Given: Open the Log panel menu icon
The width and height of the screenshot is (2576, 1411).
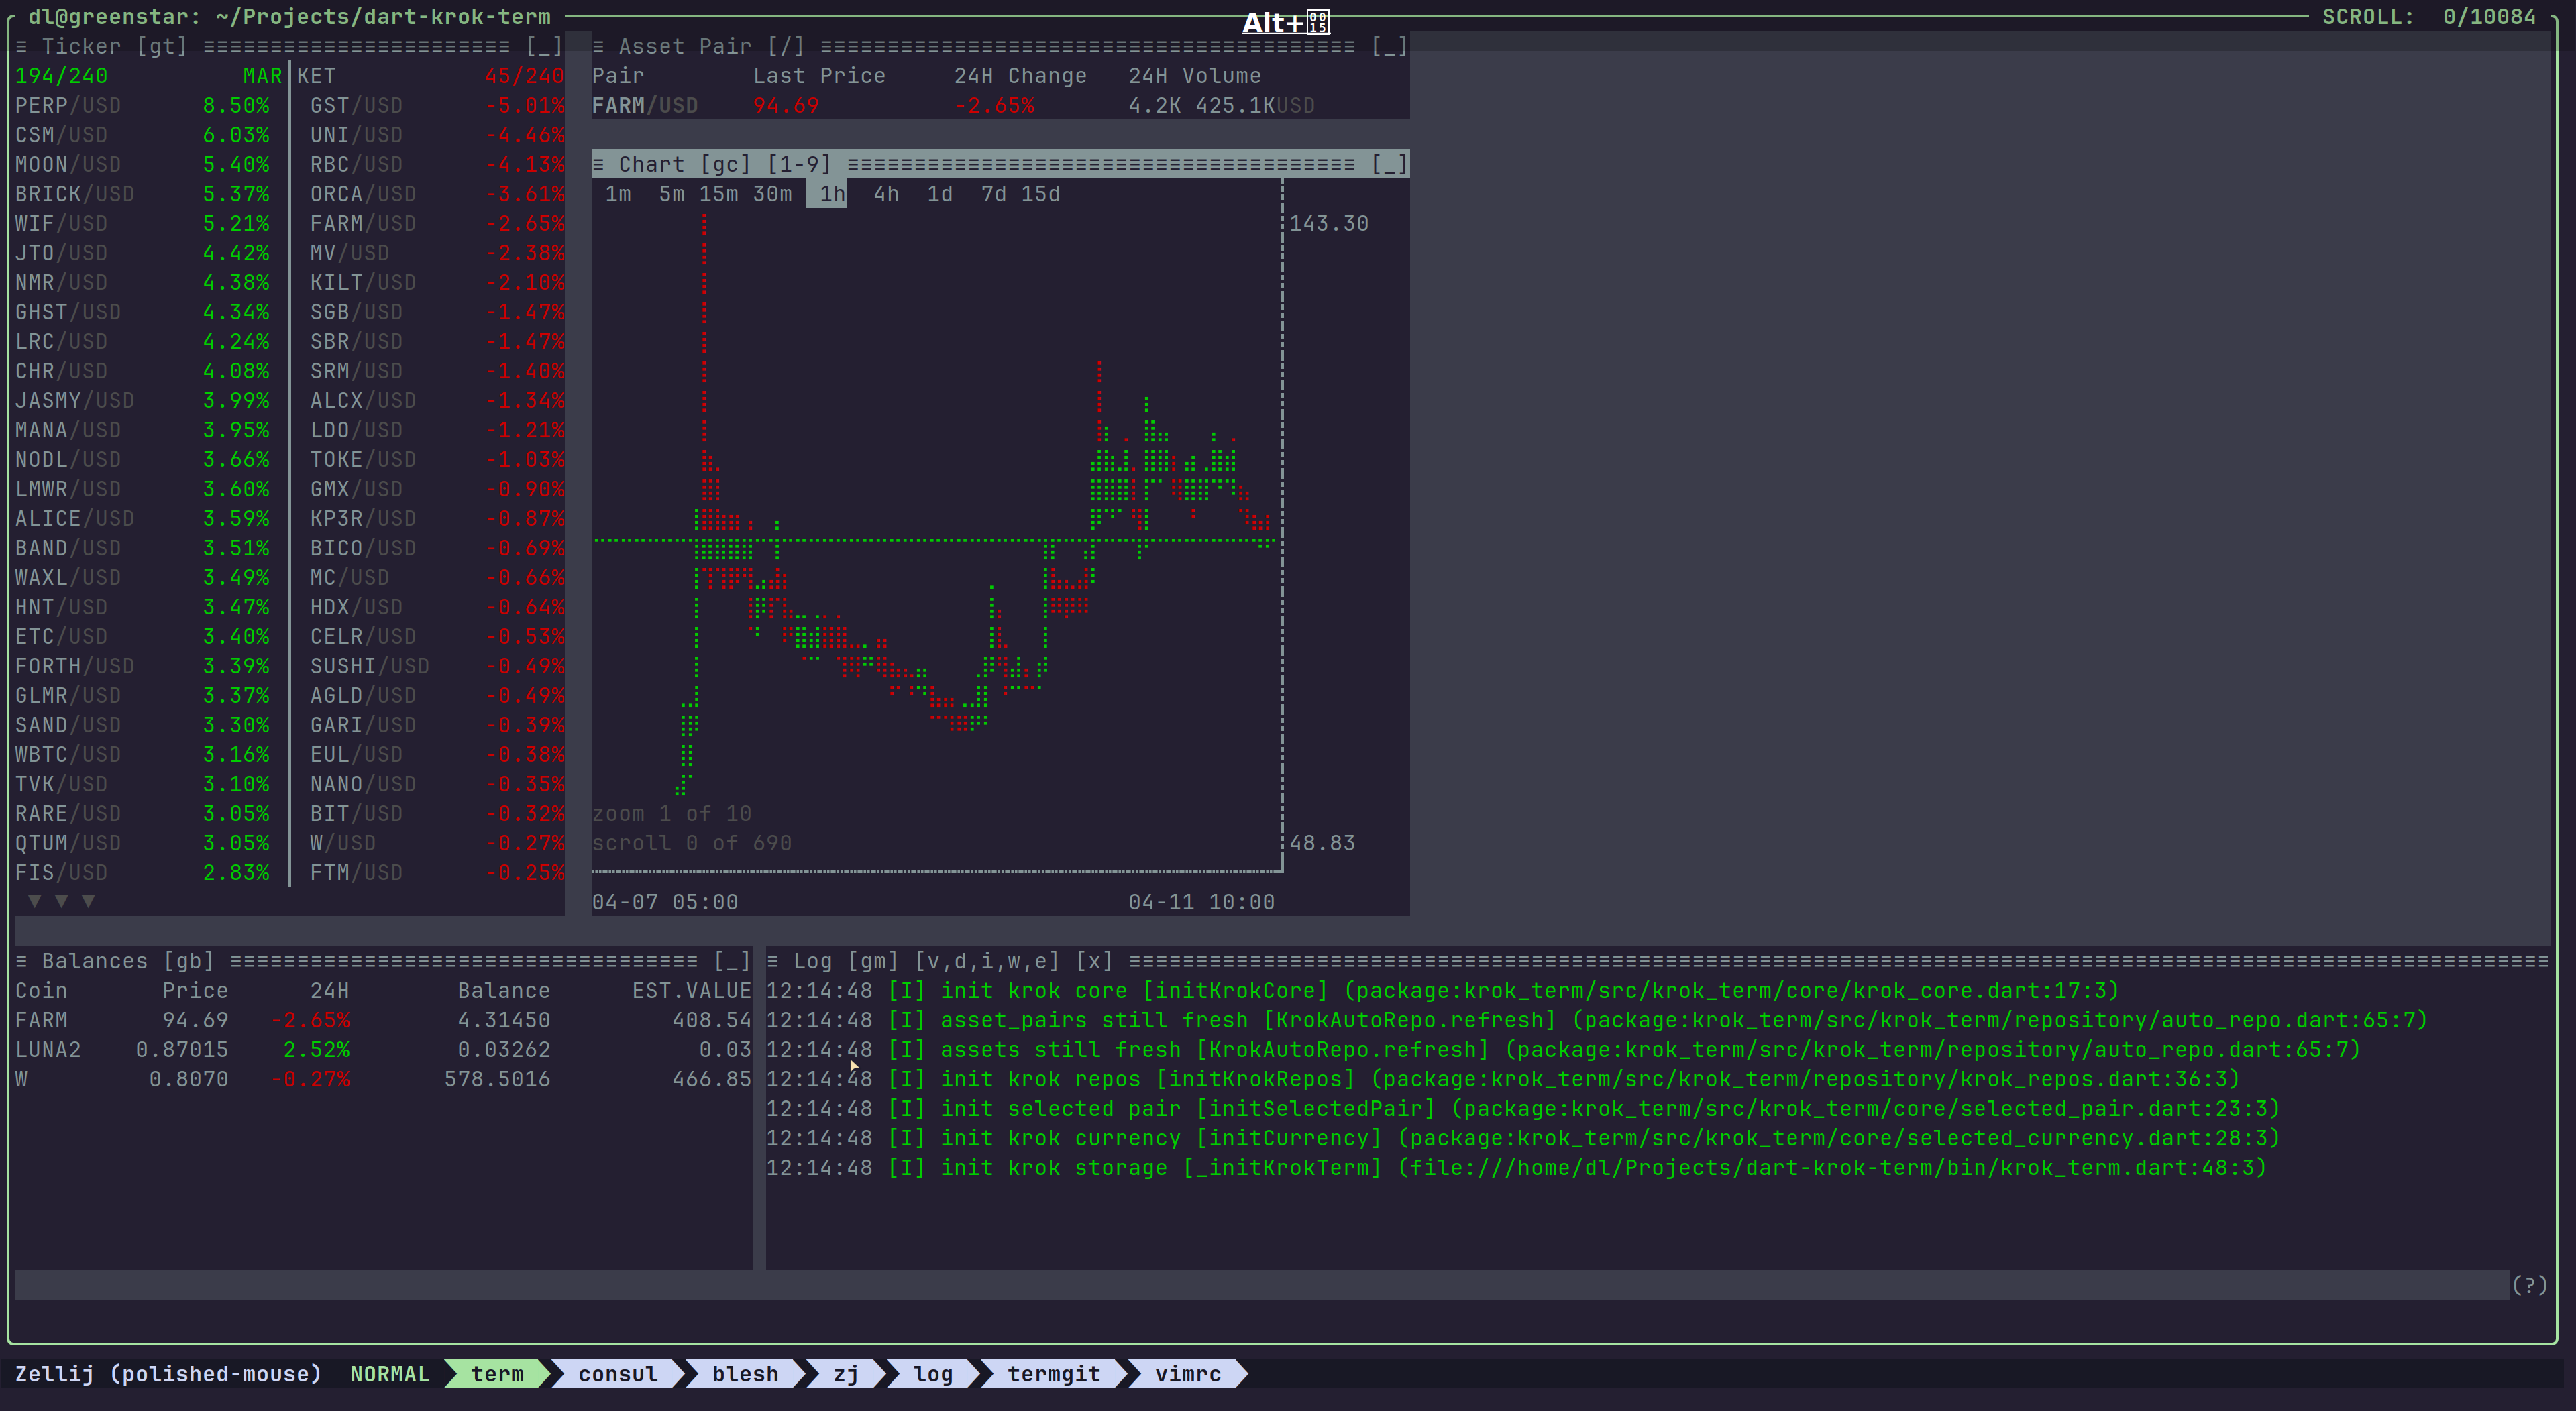Looking at the screenshot, I should click(773, 962).
